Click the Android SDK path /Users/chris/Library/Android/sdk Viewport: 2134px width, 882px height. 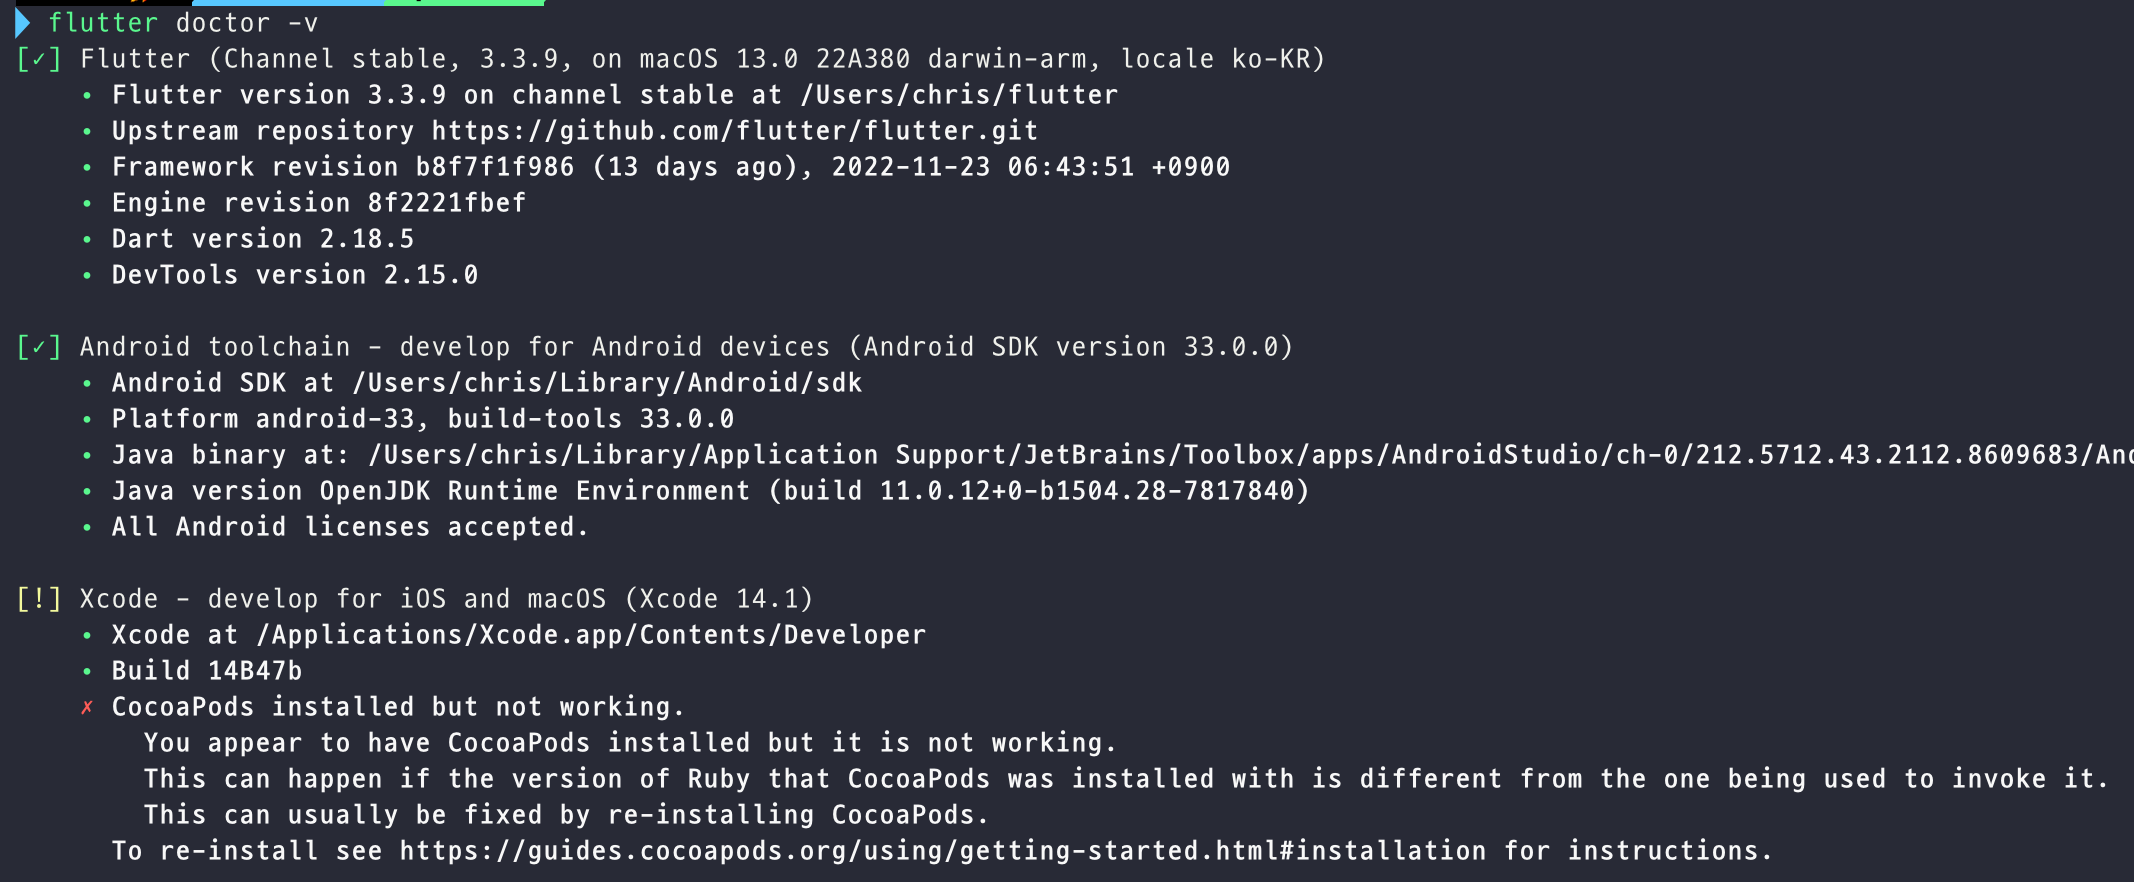pyautogui.click(x=607, y=383)
